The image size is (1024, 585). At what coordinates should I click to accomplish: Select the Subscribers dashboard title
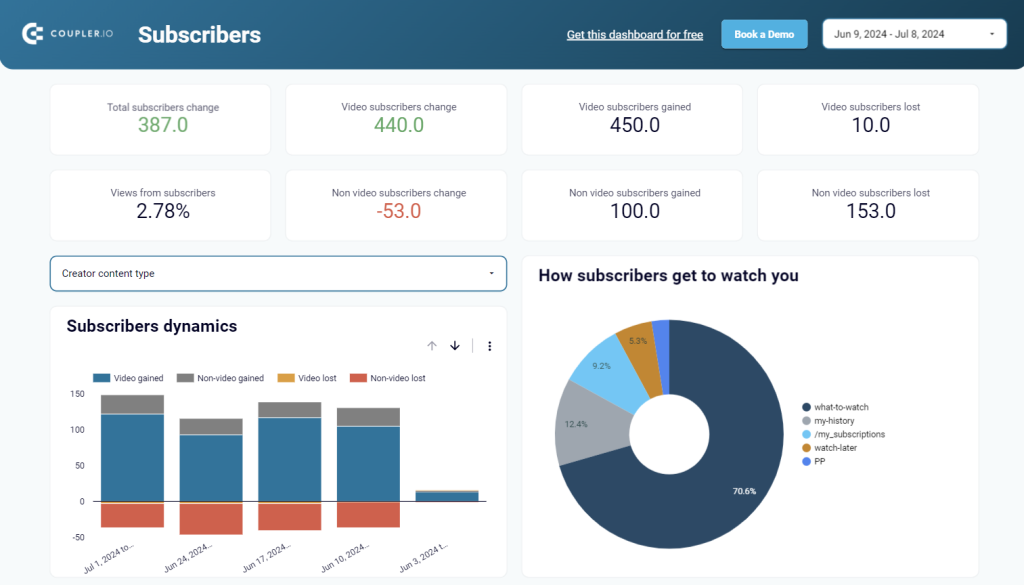(199, 33)
